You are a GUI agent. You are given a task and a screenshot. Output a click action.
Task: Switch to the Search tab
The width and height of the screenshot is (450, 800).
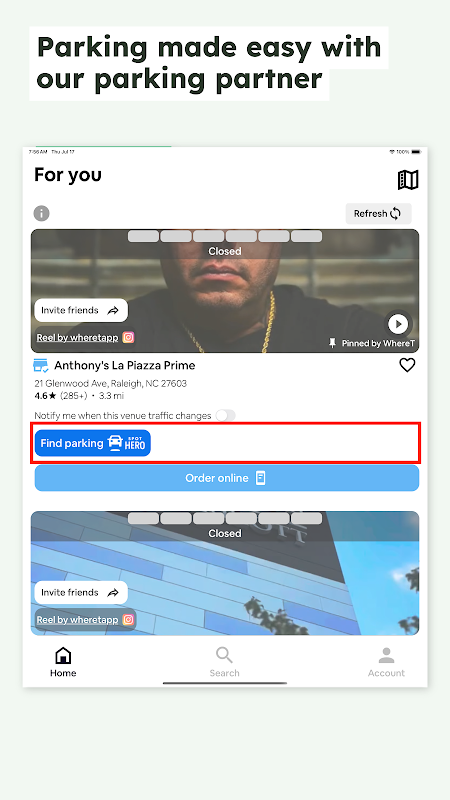coord(224,662)
